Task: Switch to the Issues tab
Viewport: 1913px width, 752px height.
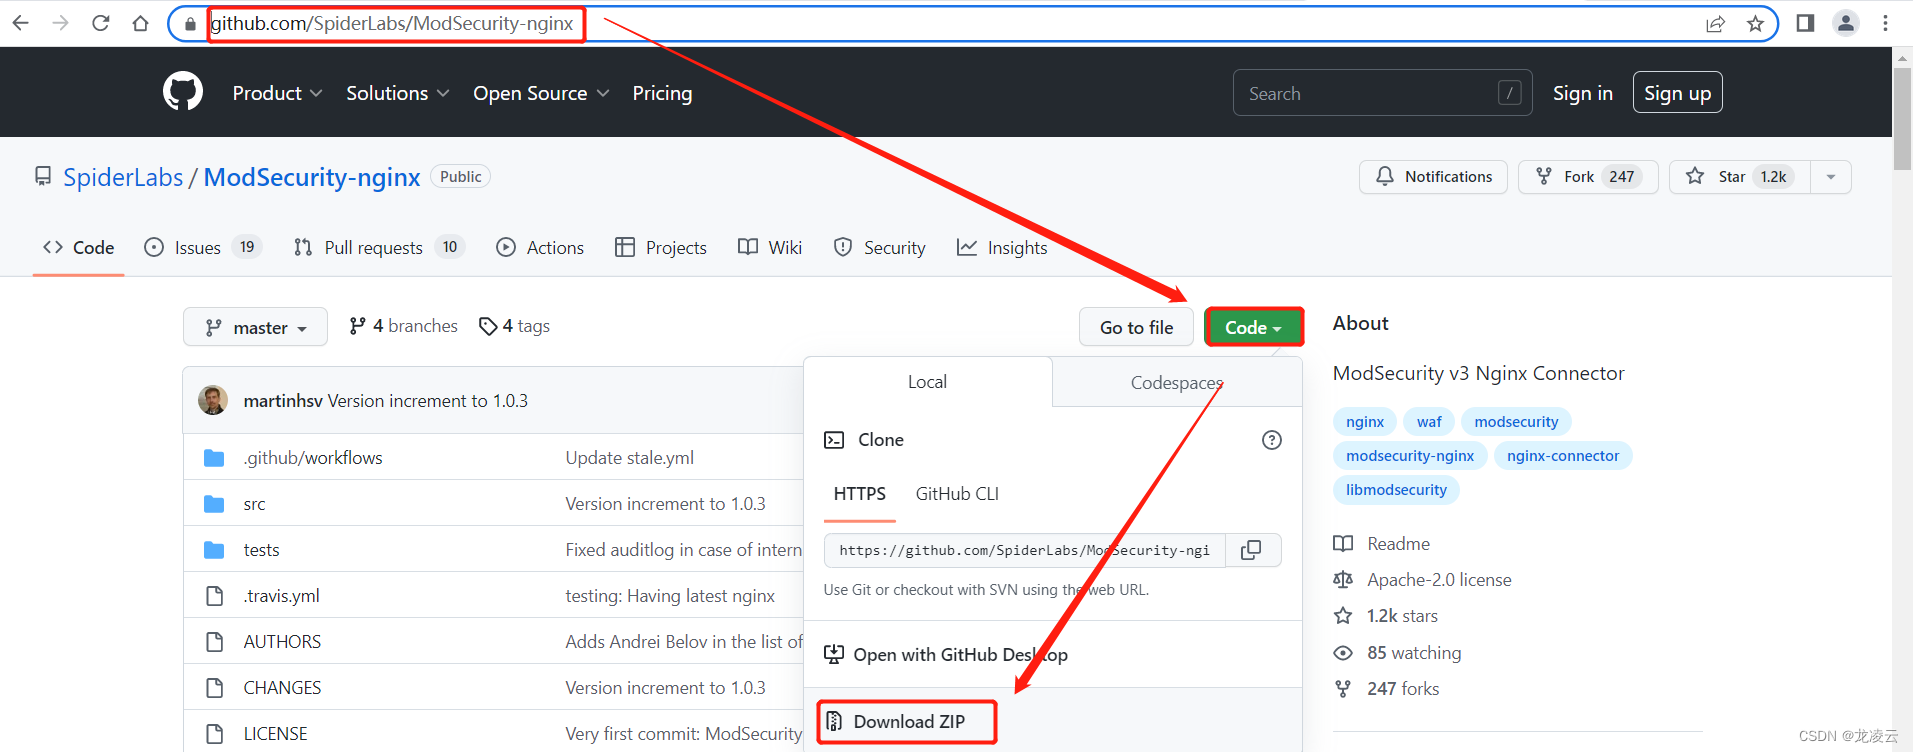Action: click(203, 247)
